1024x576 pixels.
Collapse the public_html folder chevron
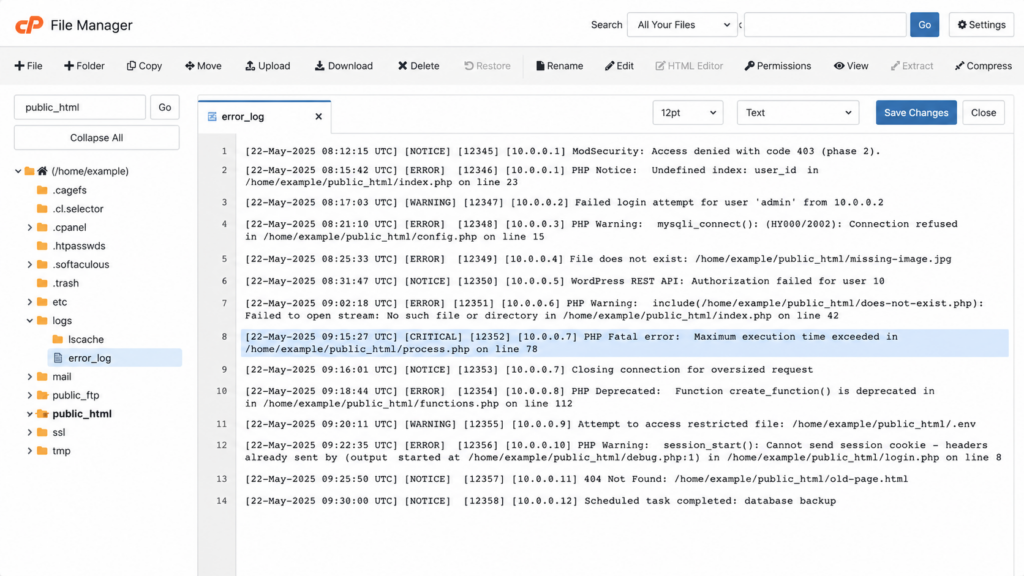click(29, 414)
